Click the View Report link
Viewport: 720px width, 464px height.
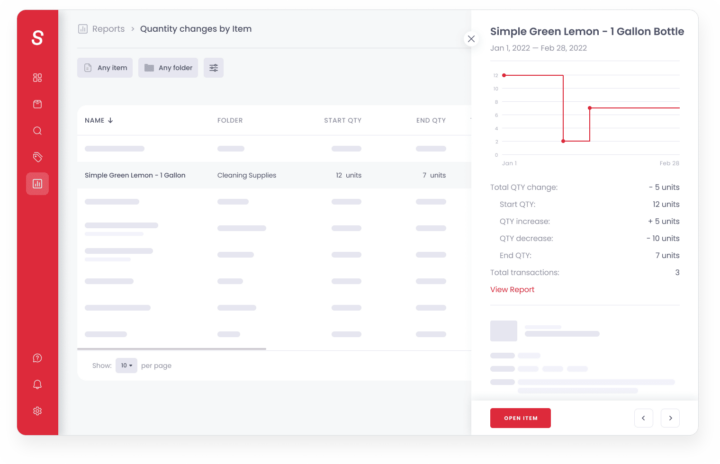tap(512, 290)
